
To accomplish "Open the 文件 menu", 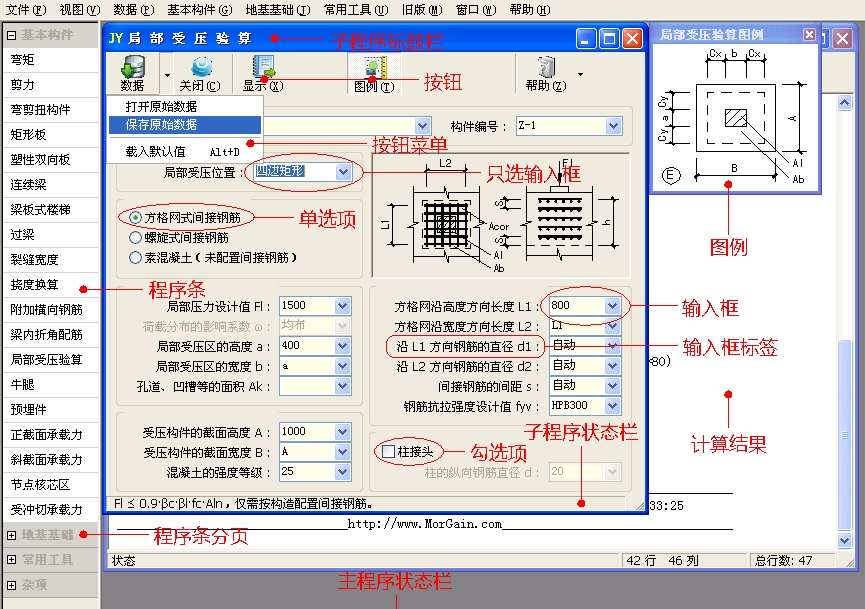I will pyautogui.click(x=26, y=9).
